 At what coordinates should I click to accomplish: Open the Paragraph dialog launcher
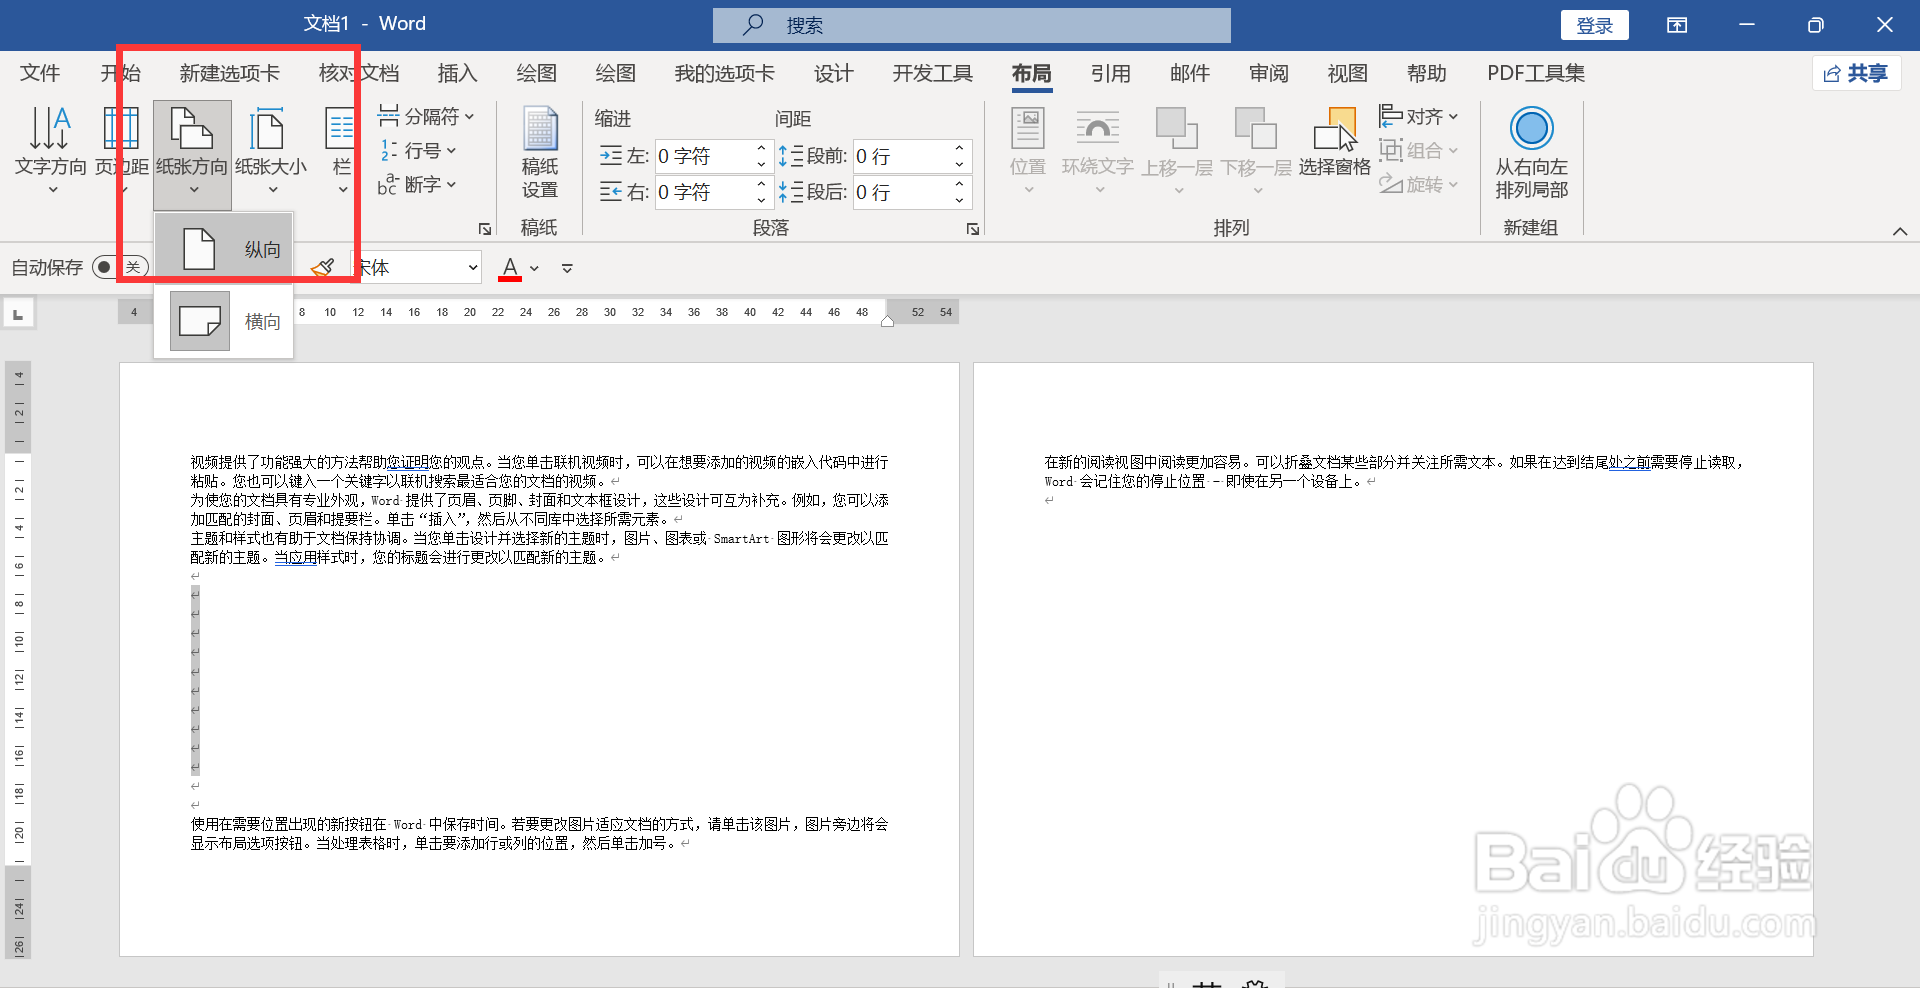coord(973,229)
